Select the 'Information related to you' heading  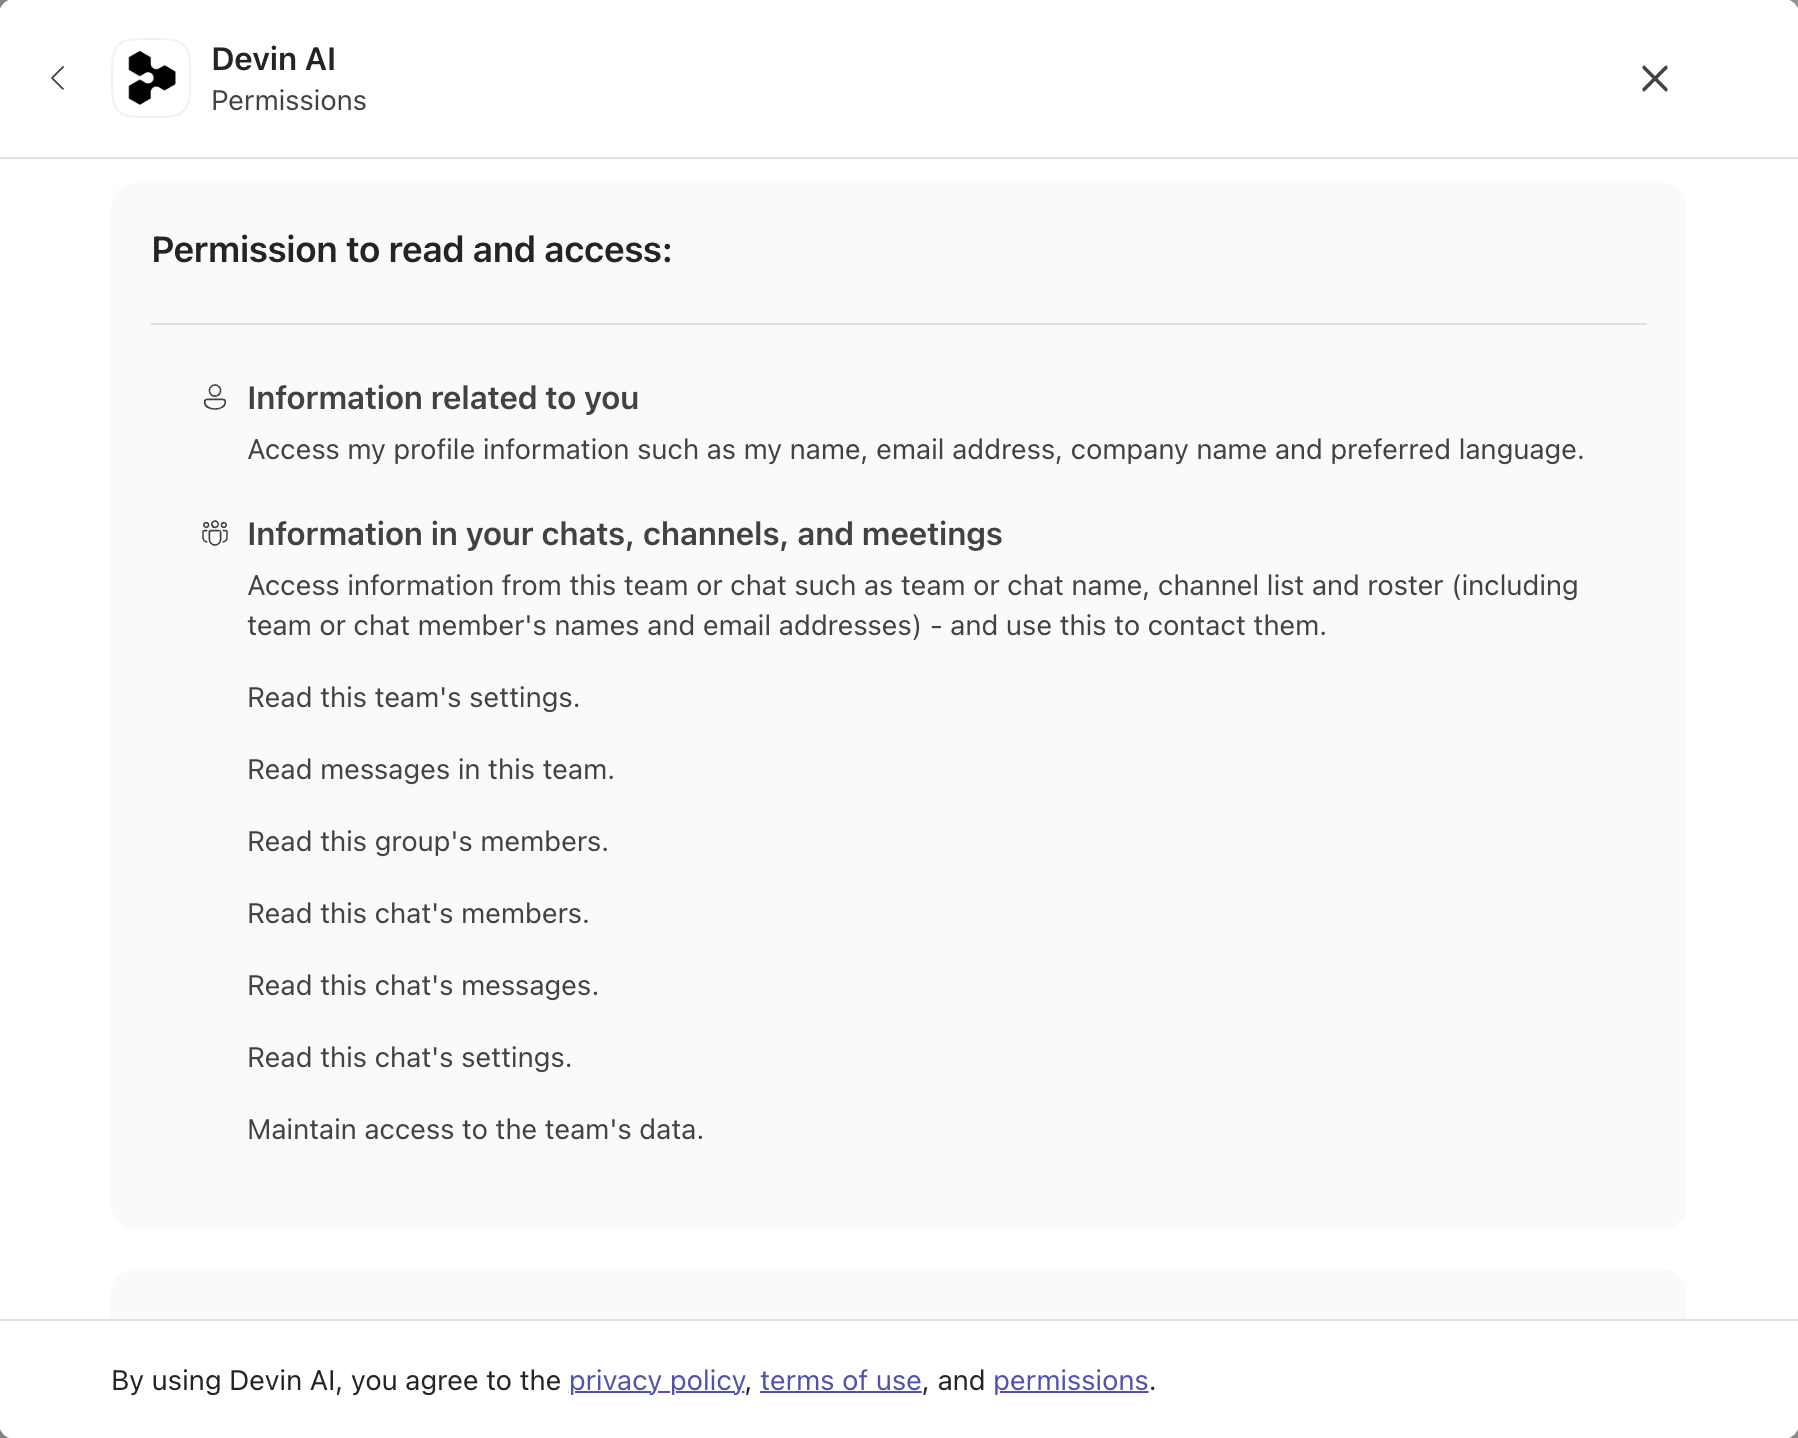443,398
